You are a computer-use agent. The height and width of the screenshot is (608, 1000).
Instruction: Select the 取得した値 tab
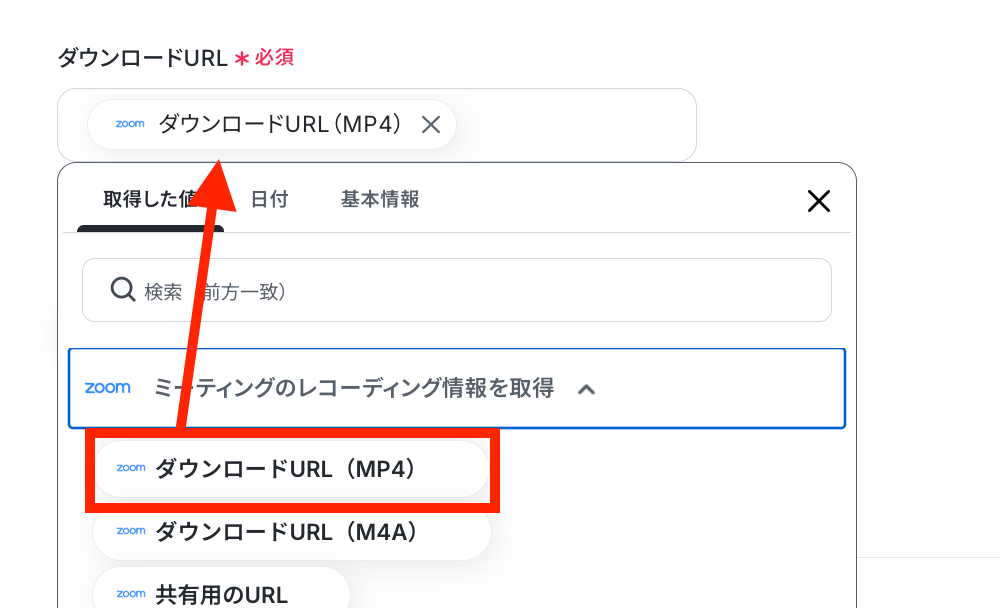pyautogui.click(x=151, y=200)
